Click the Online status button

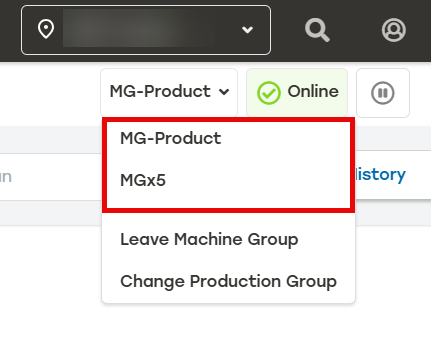click(x=297, y=92)
